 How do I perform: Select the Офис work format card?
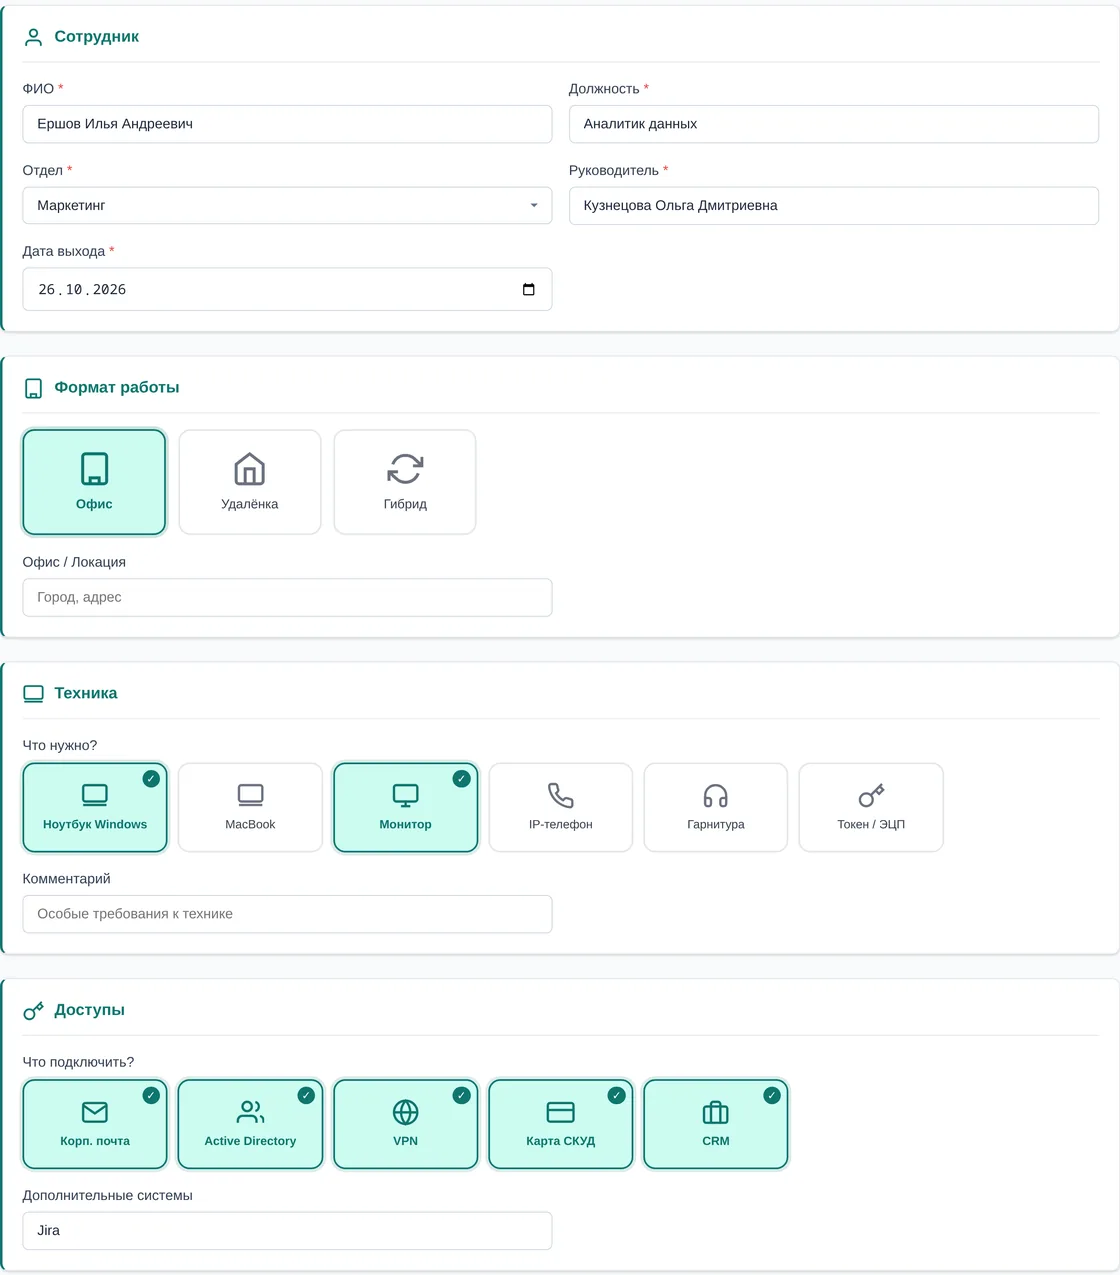(94, 482)
